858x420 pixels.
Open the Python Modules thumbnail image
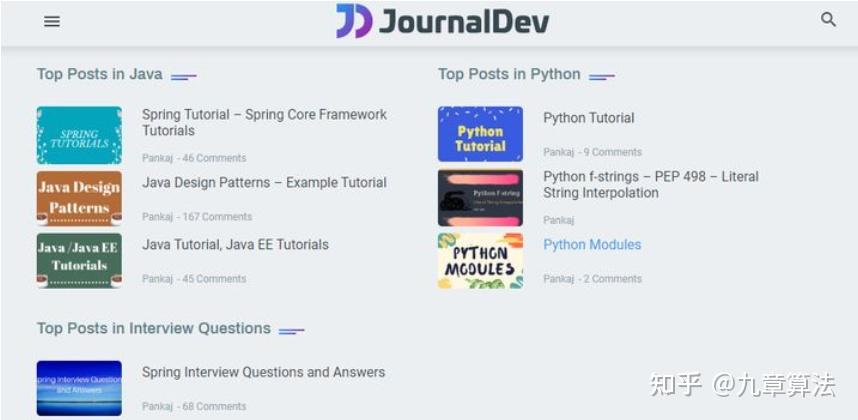[480, 261]
